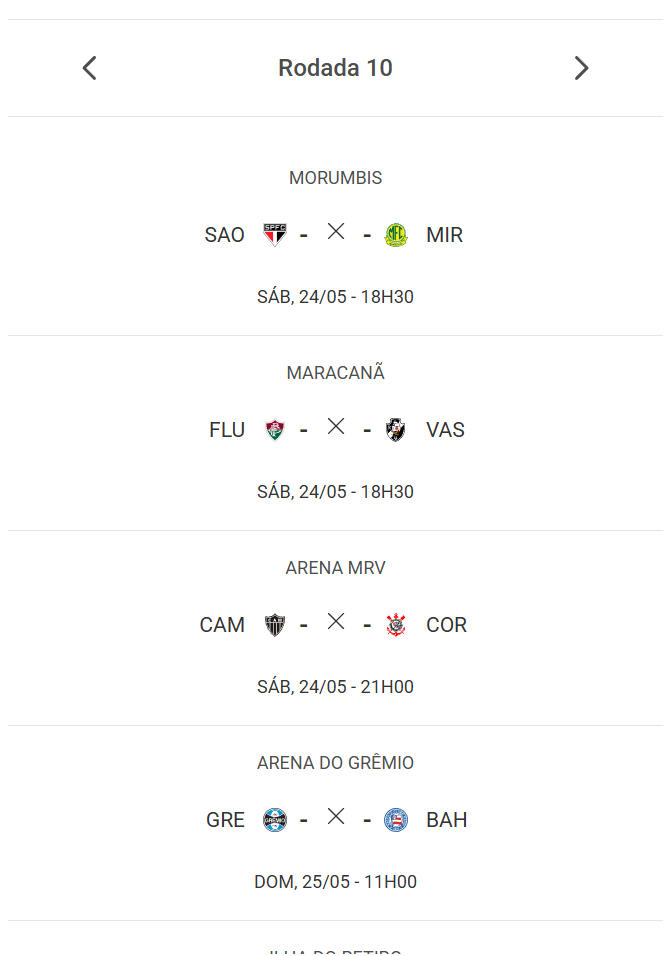The height and width of the screenshot is (956, 672).
Task: Click the ARENA DO GRÊMIO venue label
Action: (x=335, y=763)
